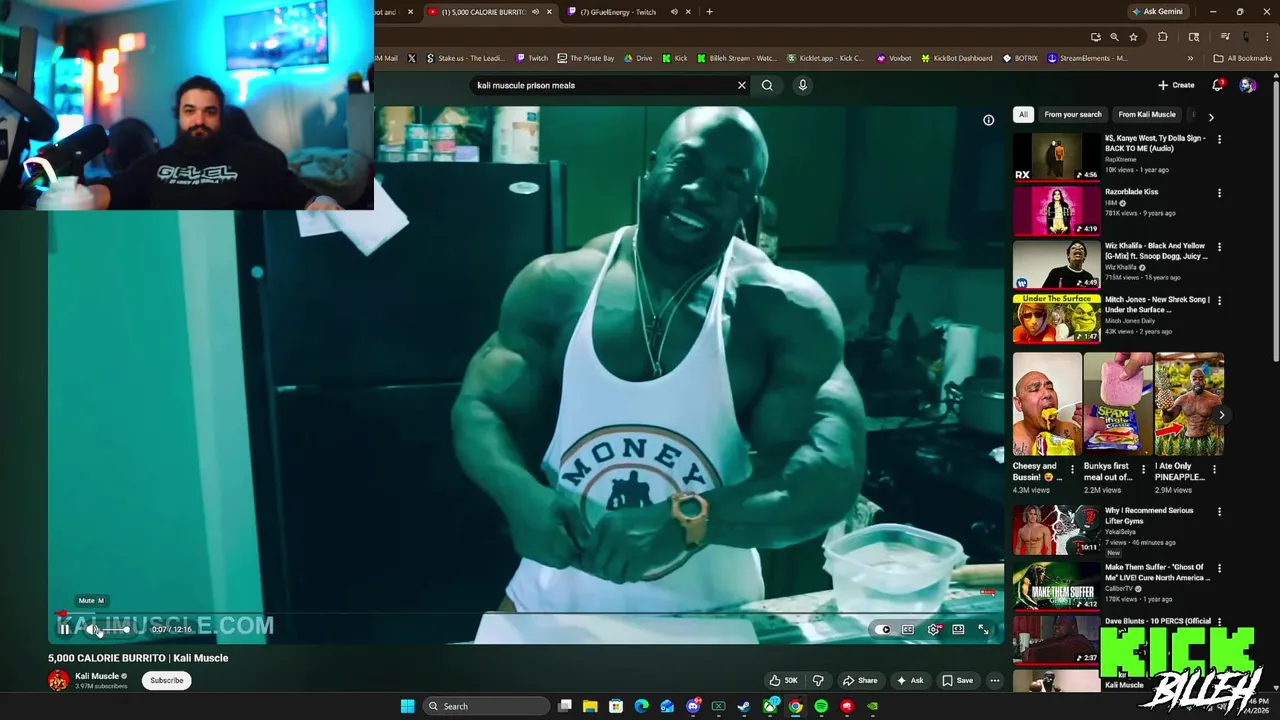
Task: Open the Kali Muscle channel avatar
Action: click(x=58, y=681)
